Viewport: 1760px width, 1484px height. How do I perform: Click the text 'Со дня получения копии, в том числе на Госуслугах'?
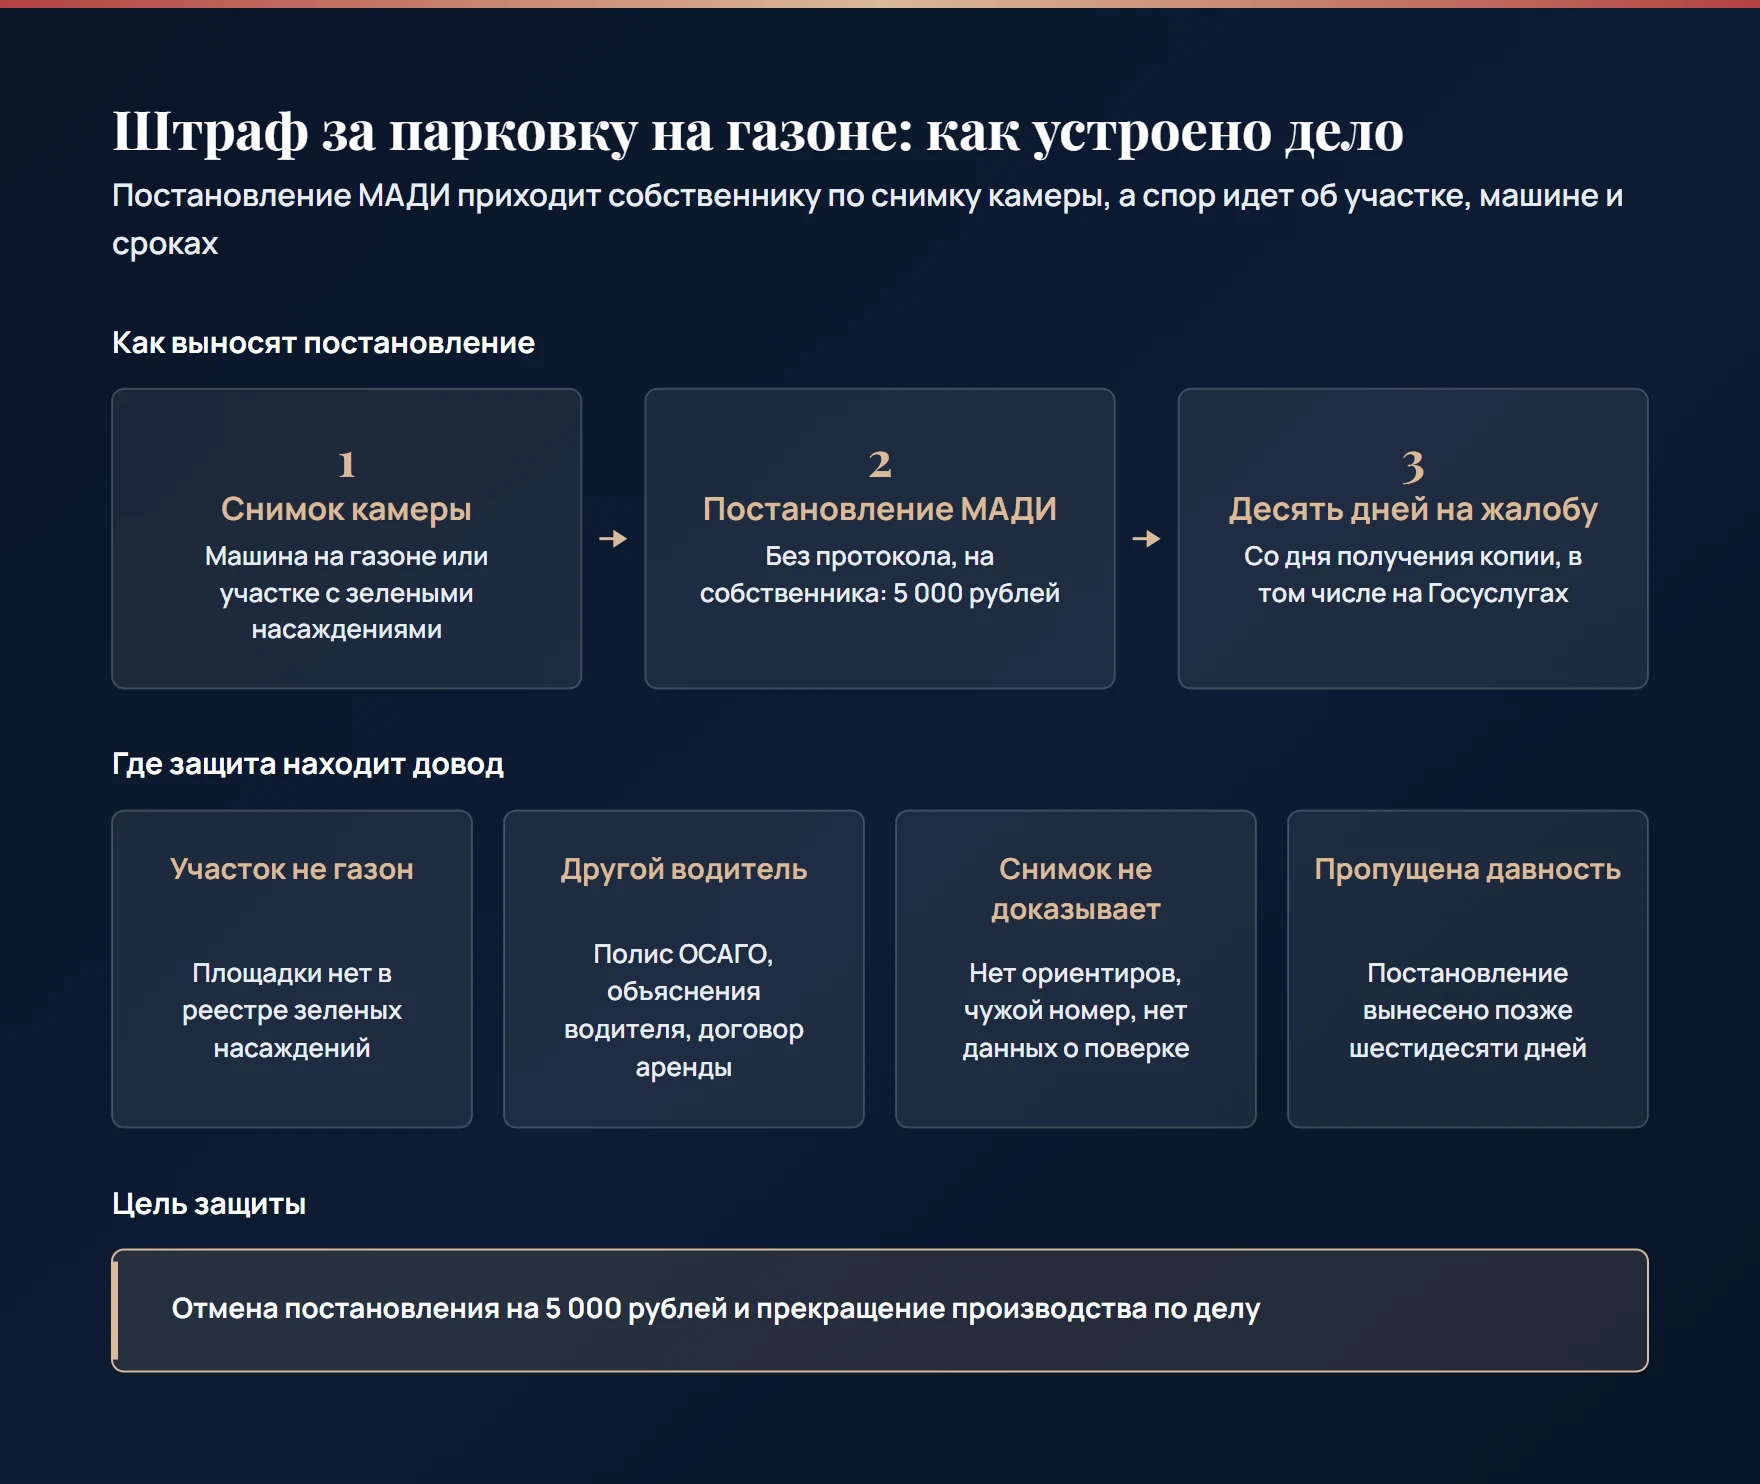click(x=1413, y=575)
